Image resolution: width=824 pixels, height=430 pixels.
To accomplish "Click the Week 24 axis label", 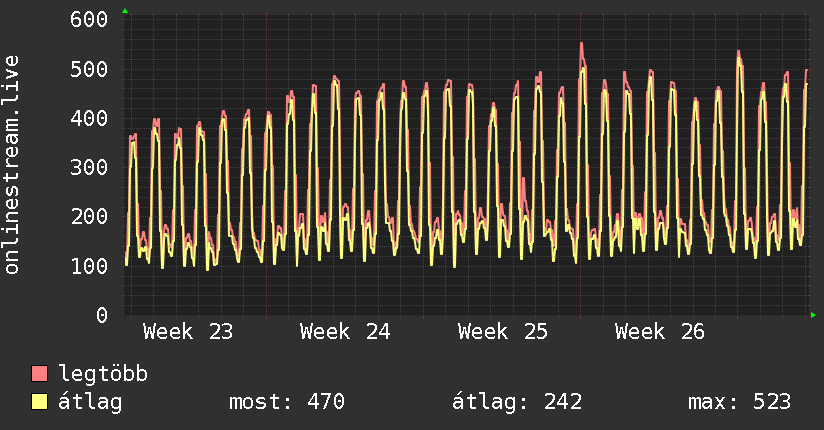I will (345, 332).
